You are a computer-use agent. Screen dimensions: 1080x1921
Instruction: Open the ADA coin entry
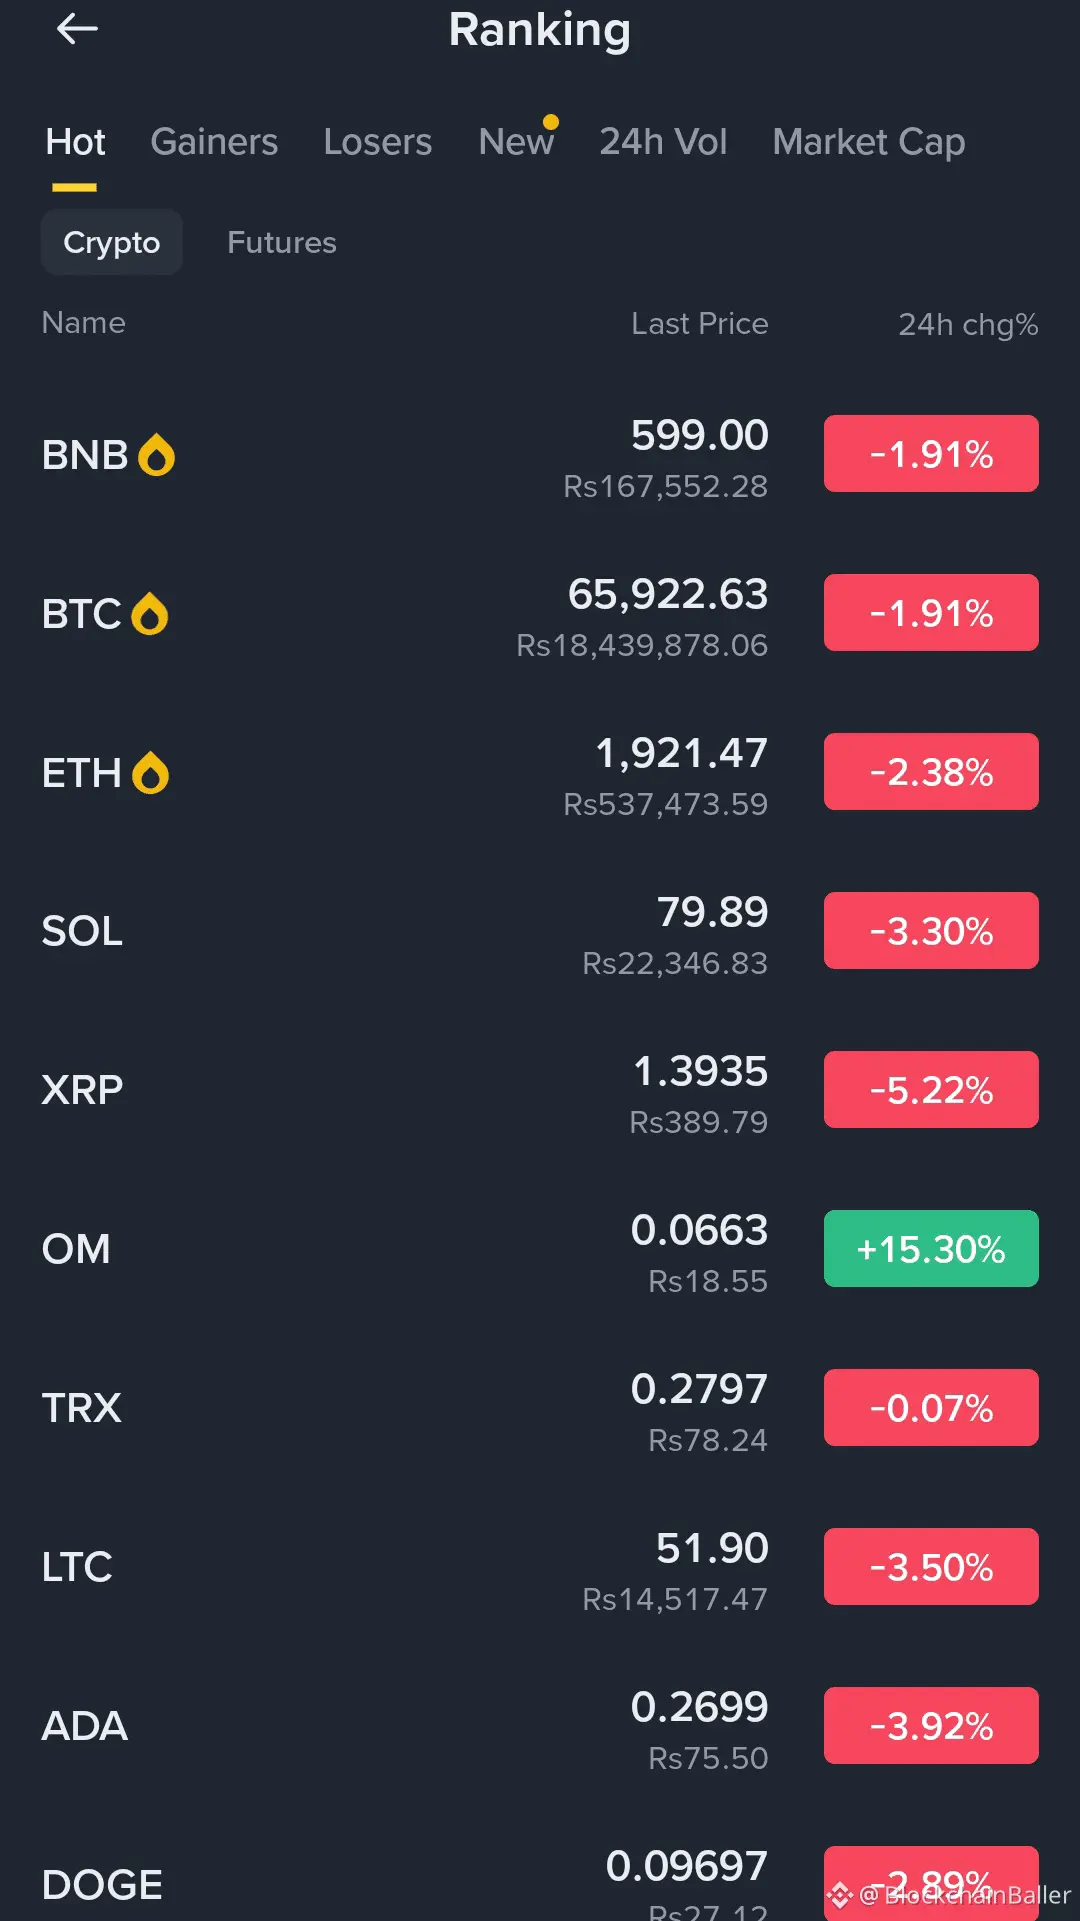tap(85, 1726)
